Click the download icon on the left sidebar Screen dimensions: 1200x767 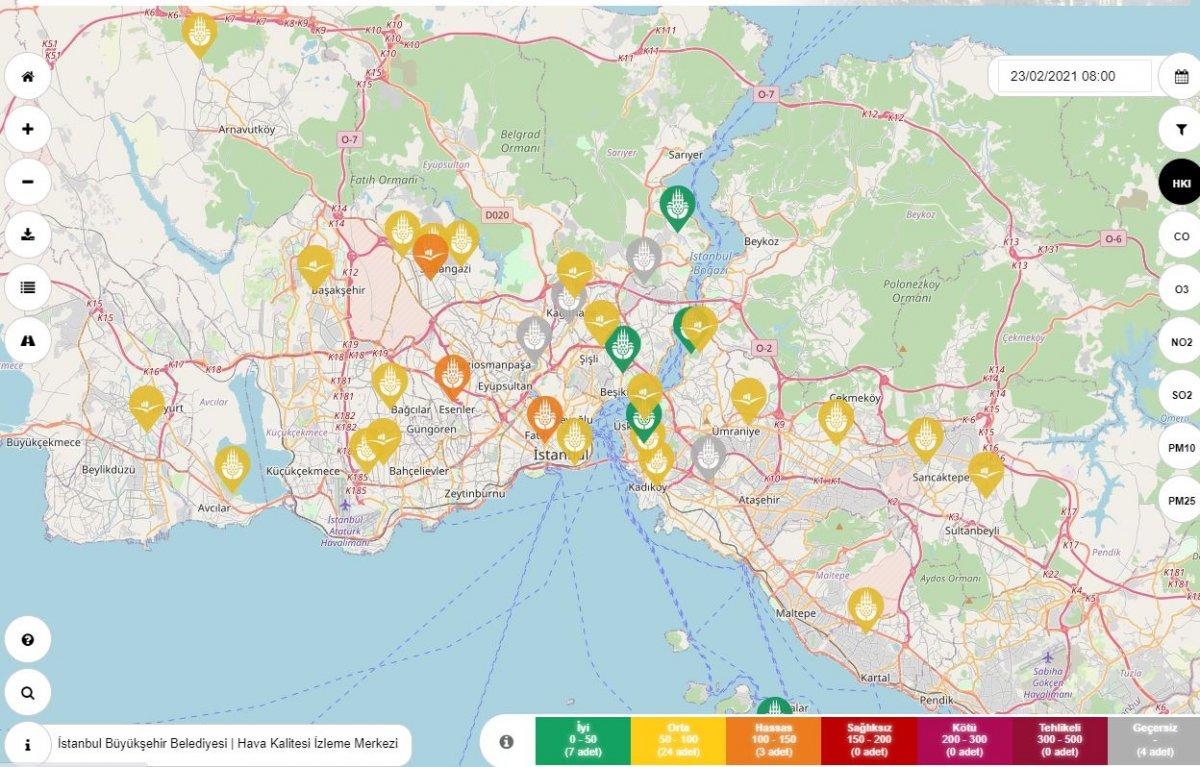[28, 234]
